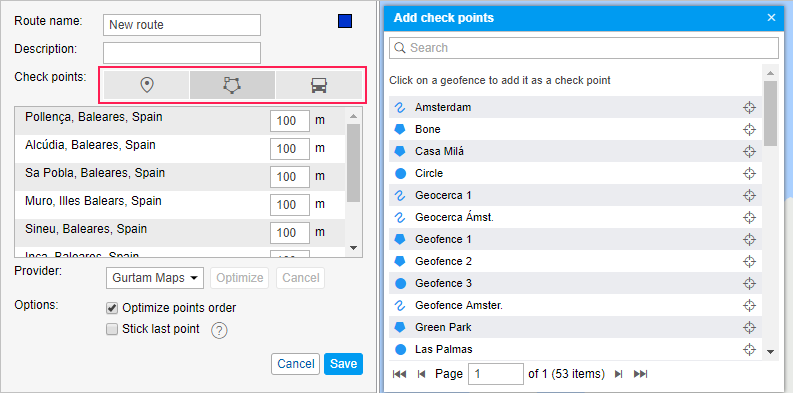The image size is (793, 393).
Task: Select the address check point pin icon
Action: pos(147,85)
